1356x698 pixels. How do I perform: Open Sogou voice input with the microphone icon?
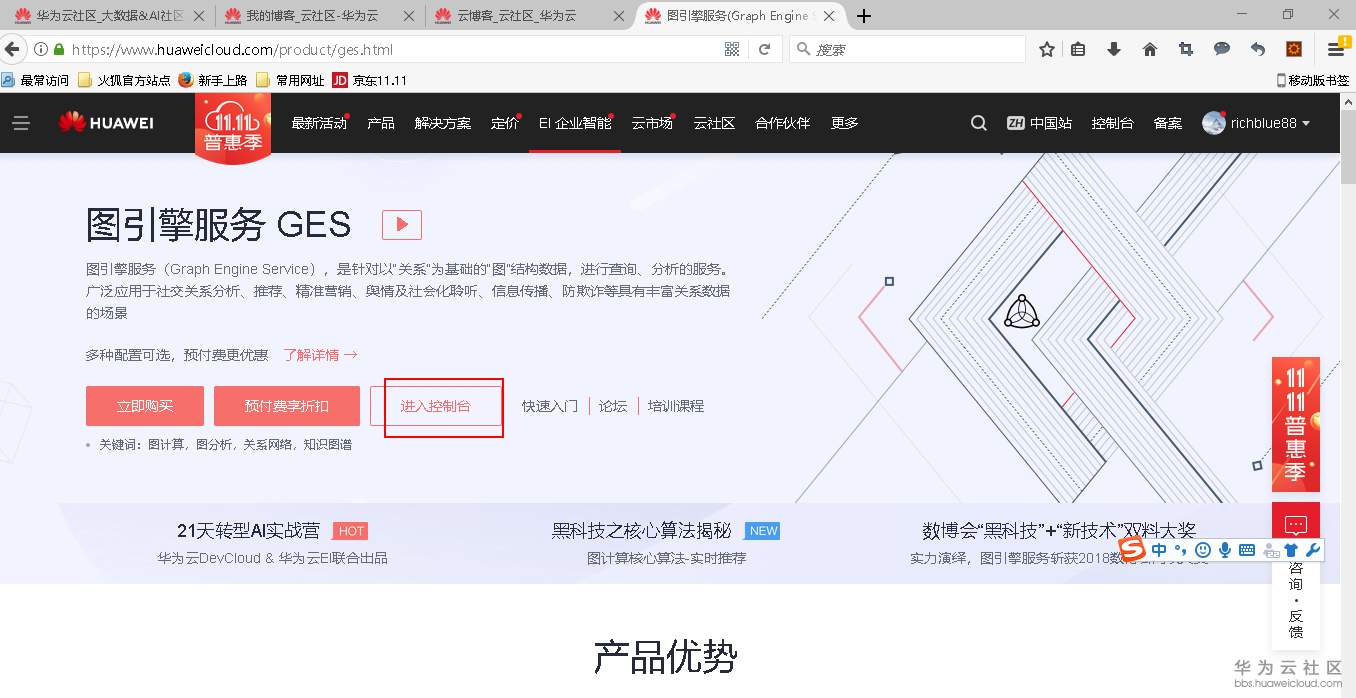coord(1225,550)
